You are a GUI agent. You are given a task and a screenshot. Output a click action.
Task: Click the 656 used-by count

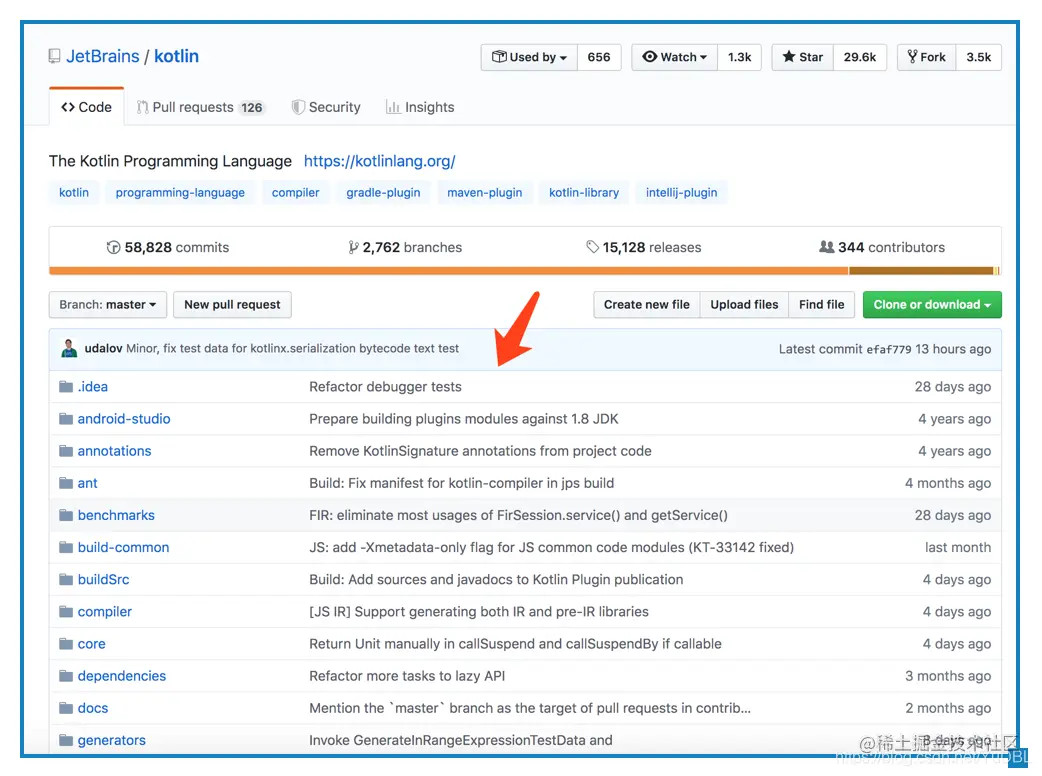pyautogui.click(x=599, y=57)
